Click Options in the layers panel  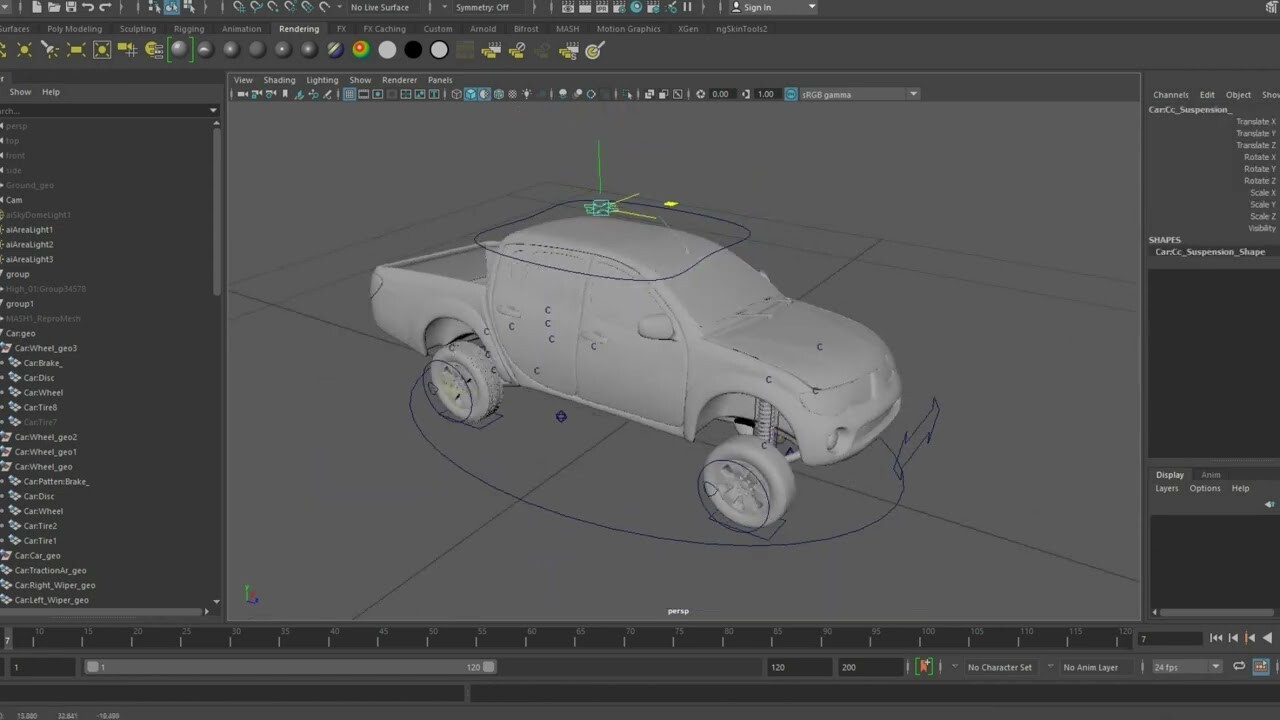coord(1204,488)
